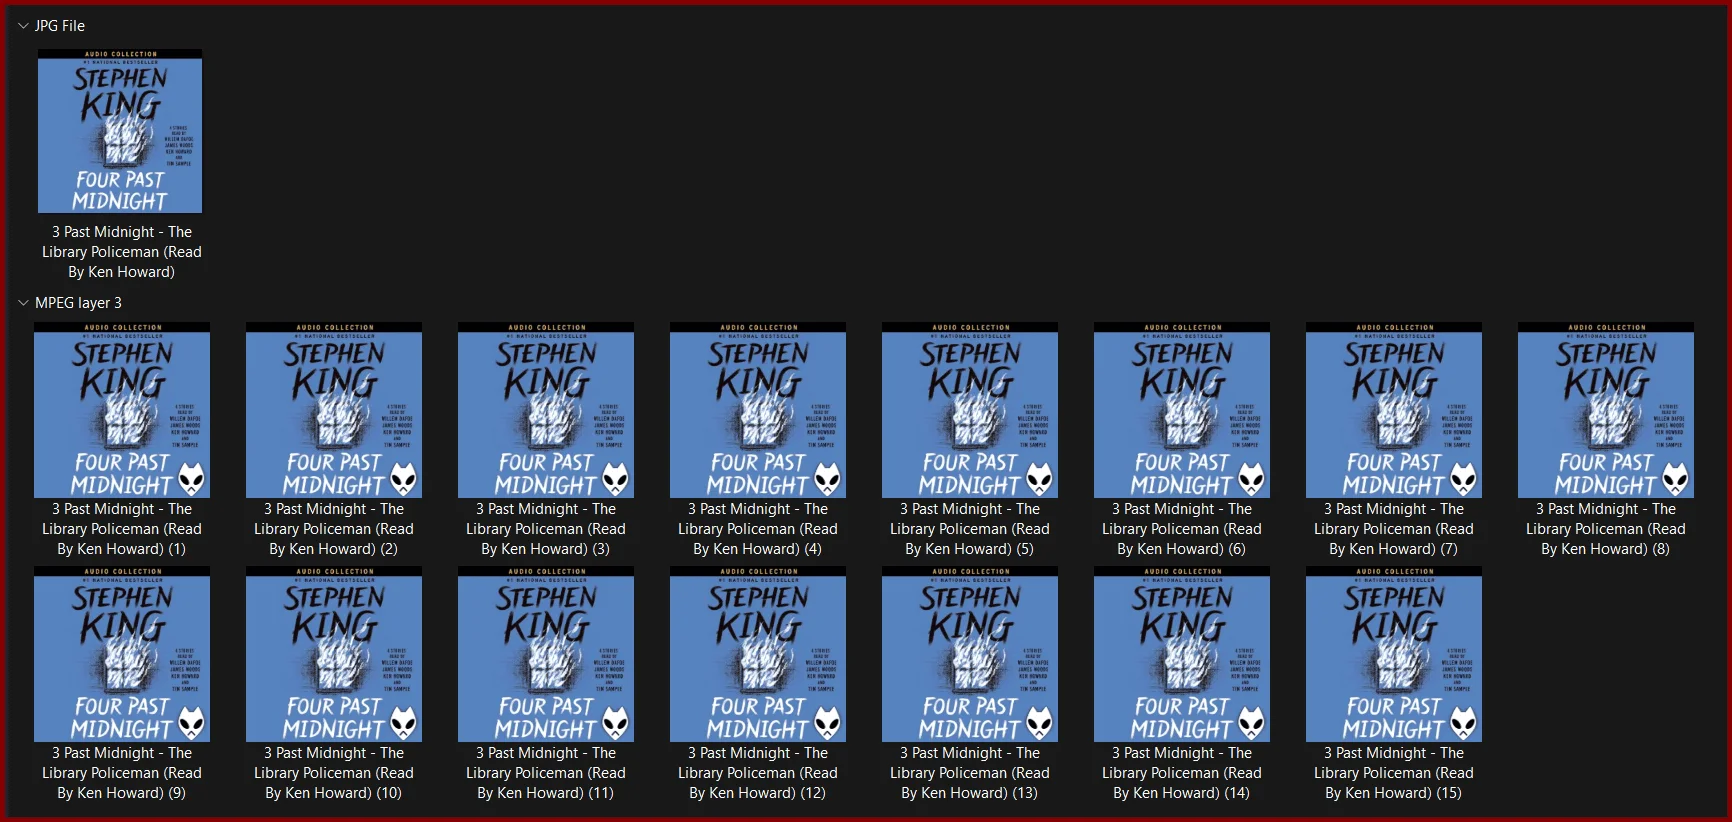The height and width of the screenshot is (822, 1732).
Task: Collapse the JPG File group chevron
Action: [x=23, y=26]
